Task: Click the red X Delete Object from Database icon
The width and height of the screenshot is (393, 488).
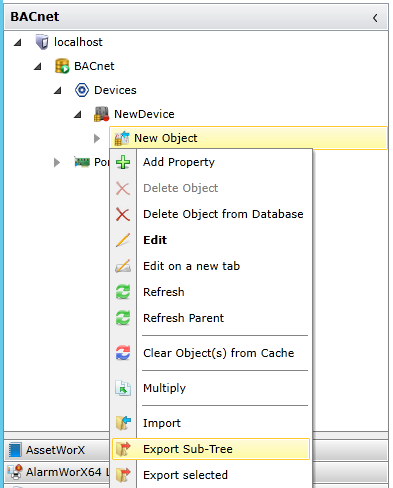Action: tap(123, 214)
